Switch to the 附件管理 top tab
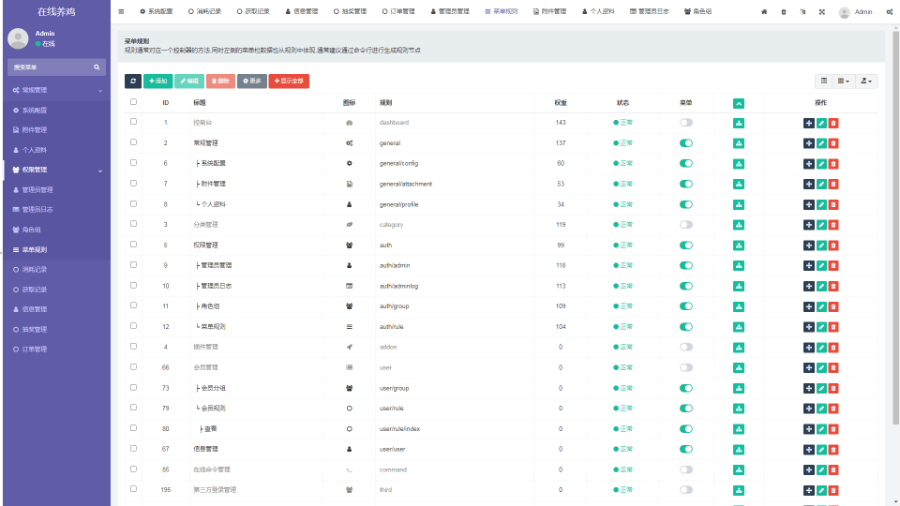Image resolution: width=900 pixels, height=506 pixels. click(550, 12)
